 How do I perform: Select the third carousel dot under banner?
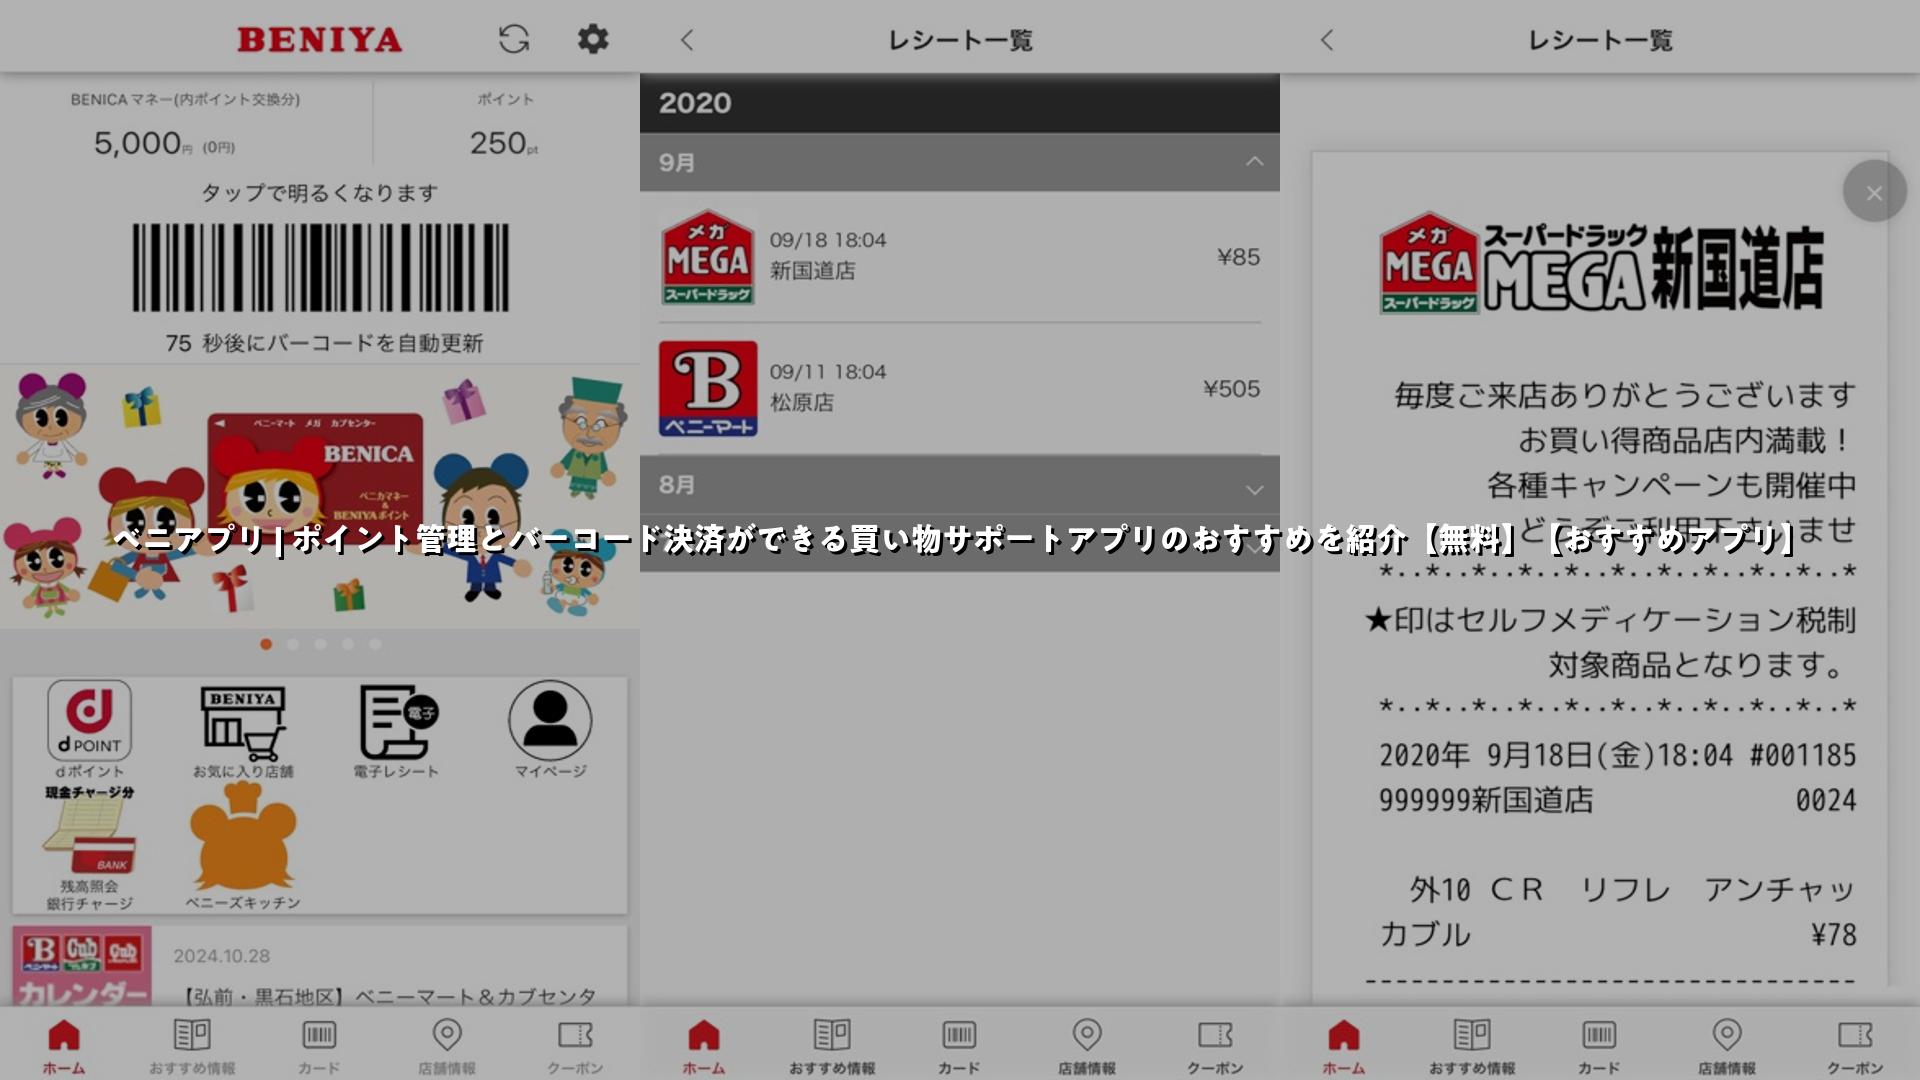(320, 644)
